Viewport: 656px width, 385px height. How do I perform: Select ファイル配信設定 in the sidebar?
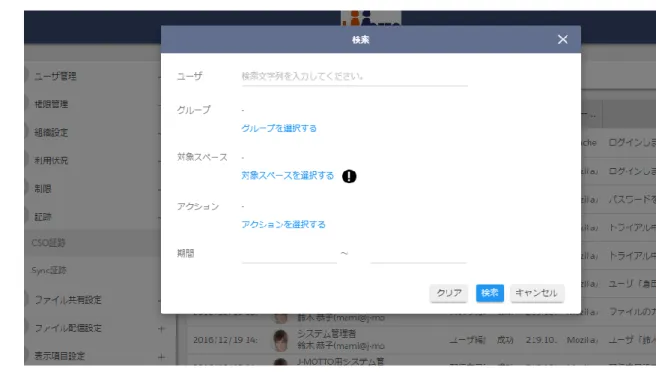[x=68, y=328]
